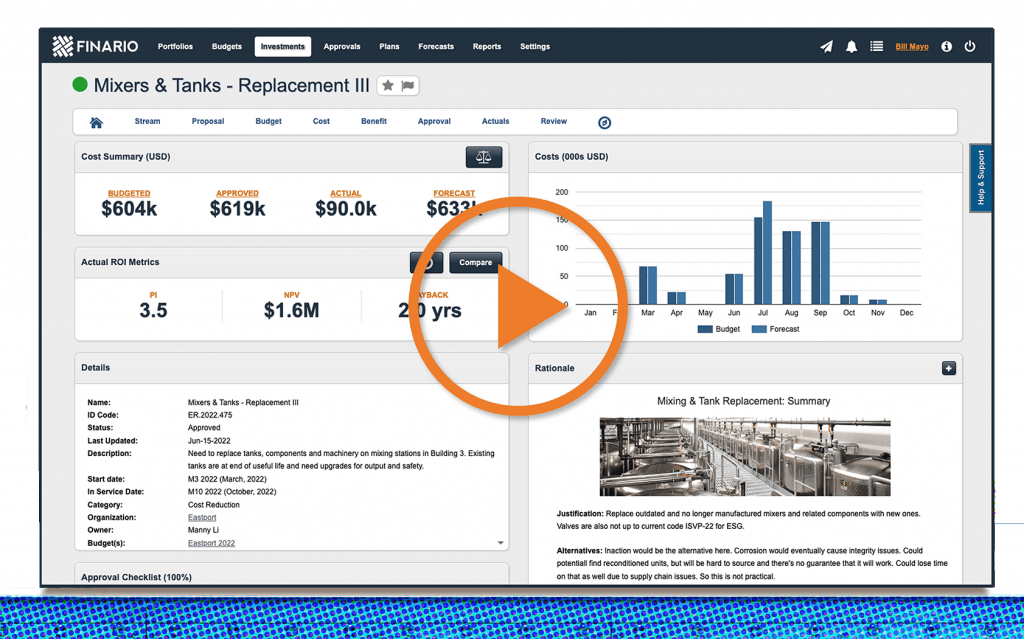The width and height of the screenshot is (1024, 639).
Task: Click the ID code ER.2022.475
Action: pyautogui.click(x=210, y=415)
